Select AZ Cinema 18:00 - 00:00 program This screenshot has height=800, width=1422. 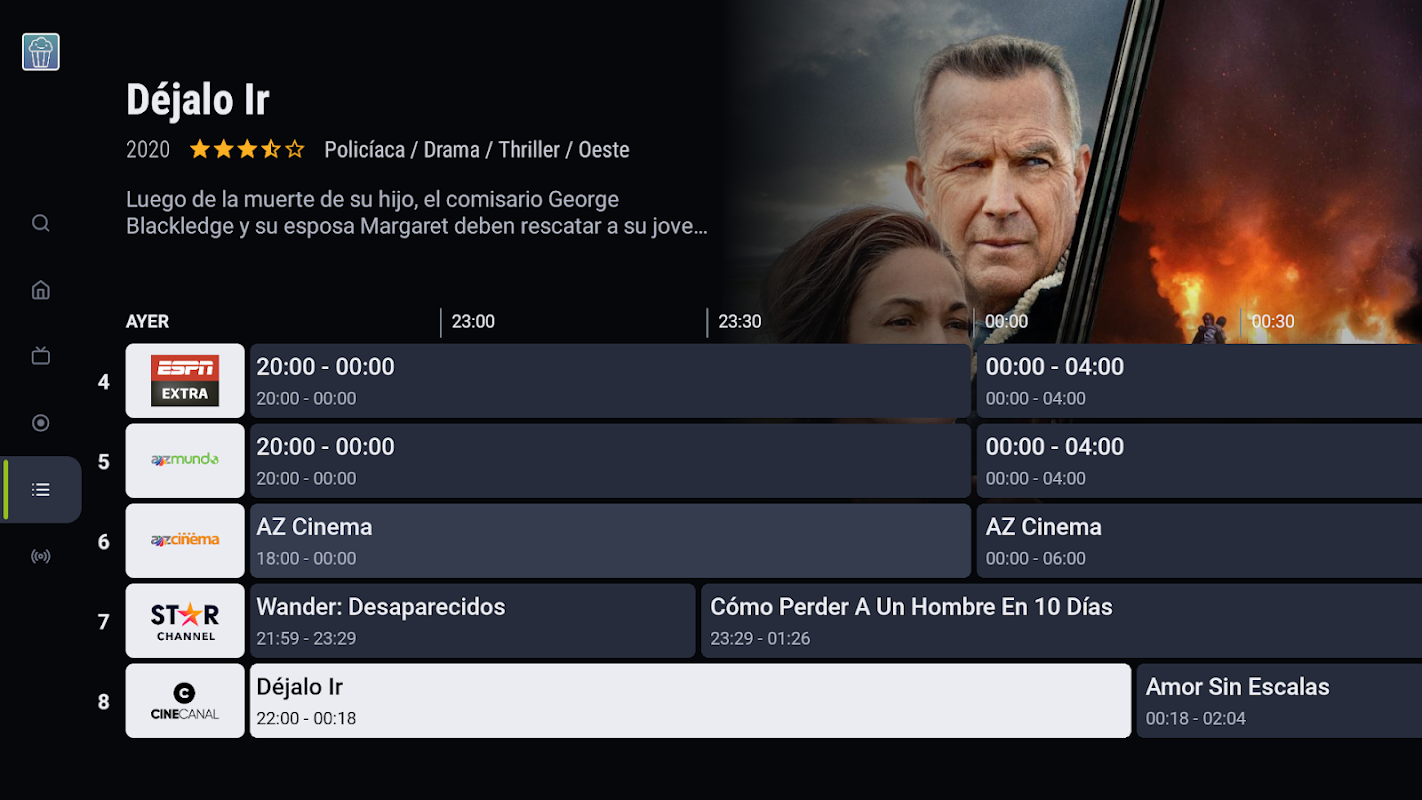610,541
